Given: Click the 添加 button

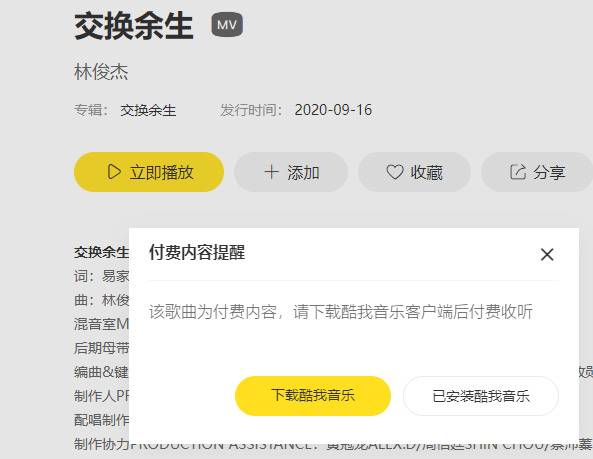Looking at the screenshot, I should (291, 172).
